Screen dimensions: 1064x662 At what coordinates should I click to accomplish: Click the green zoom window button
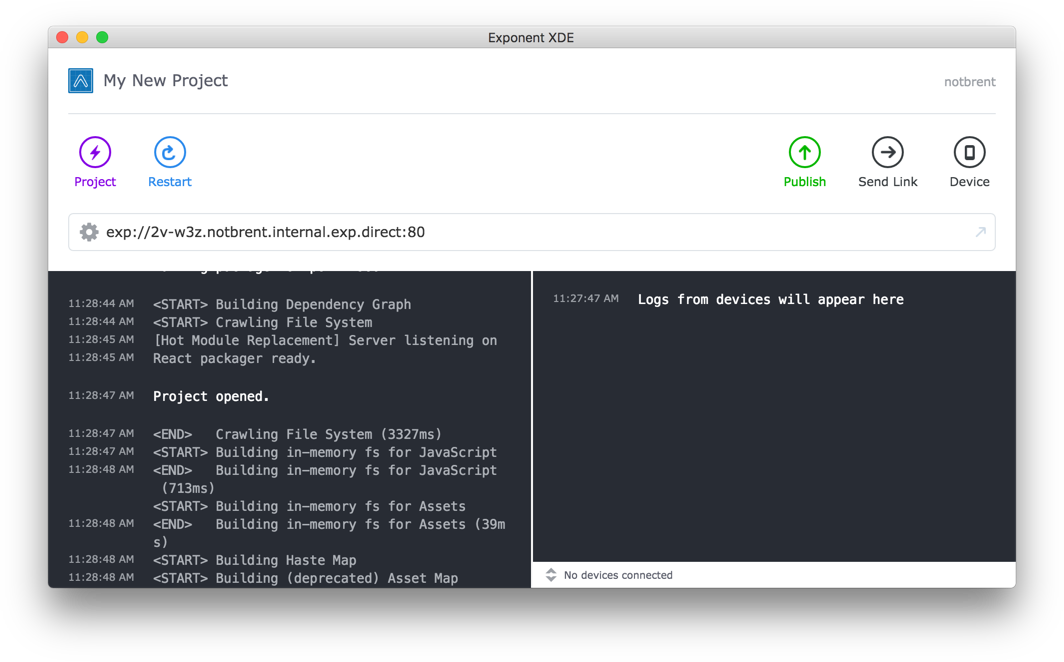[x=102, y=37]
